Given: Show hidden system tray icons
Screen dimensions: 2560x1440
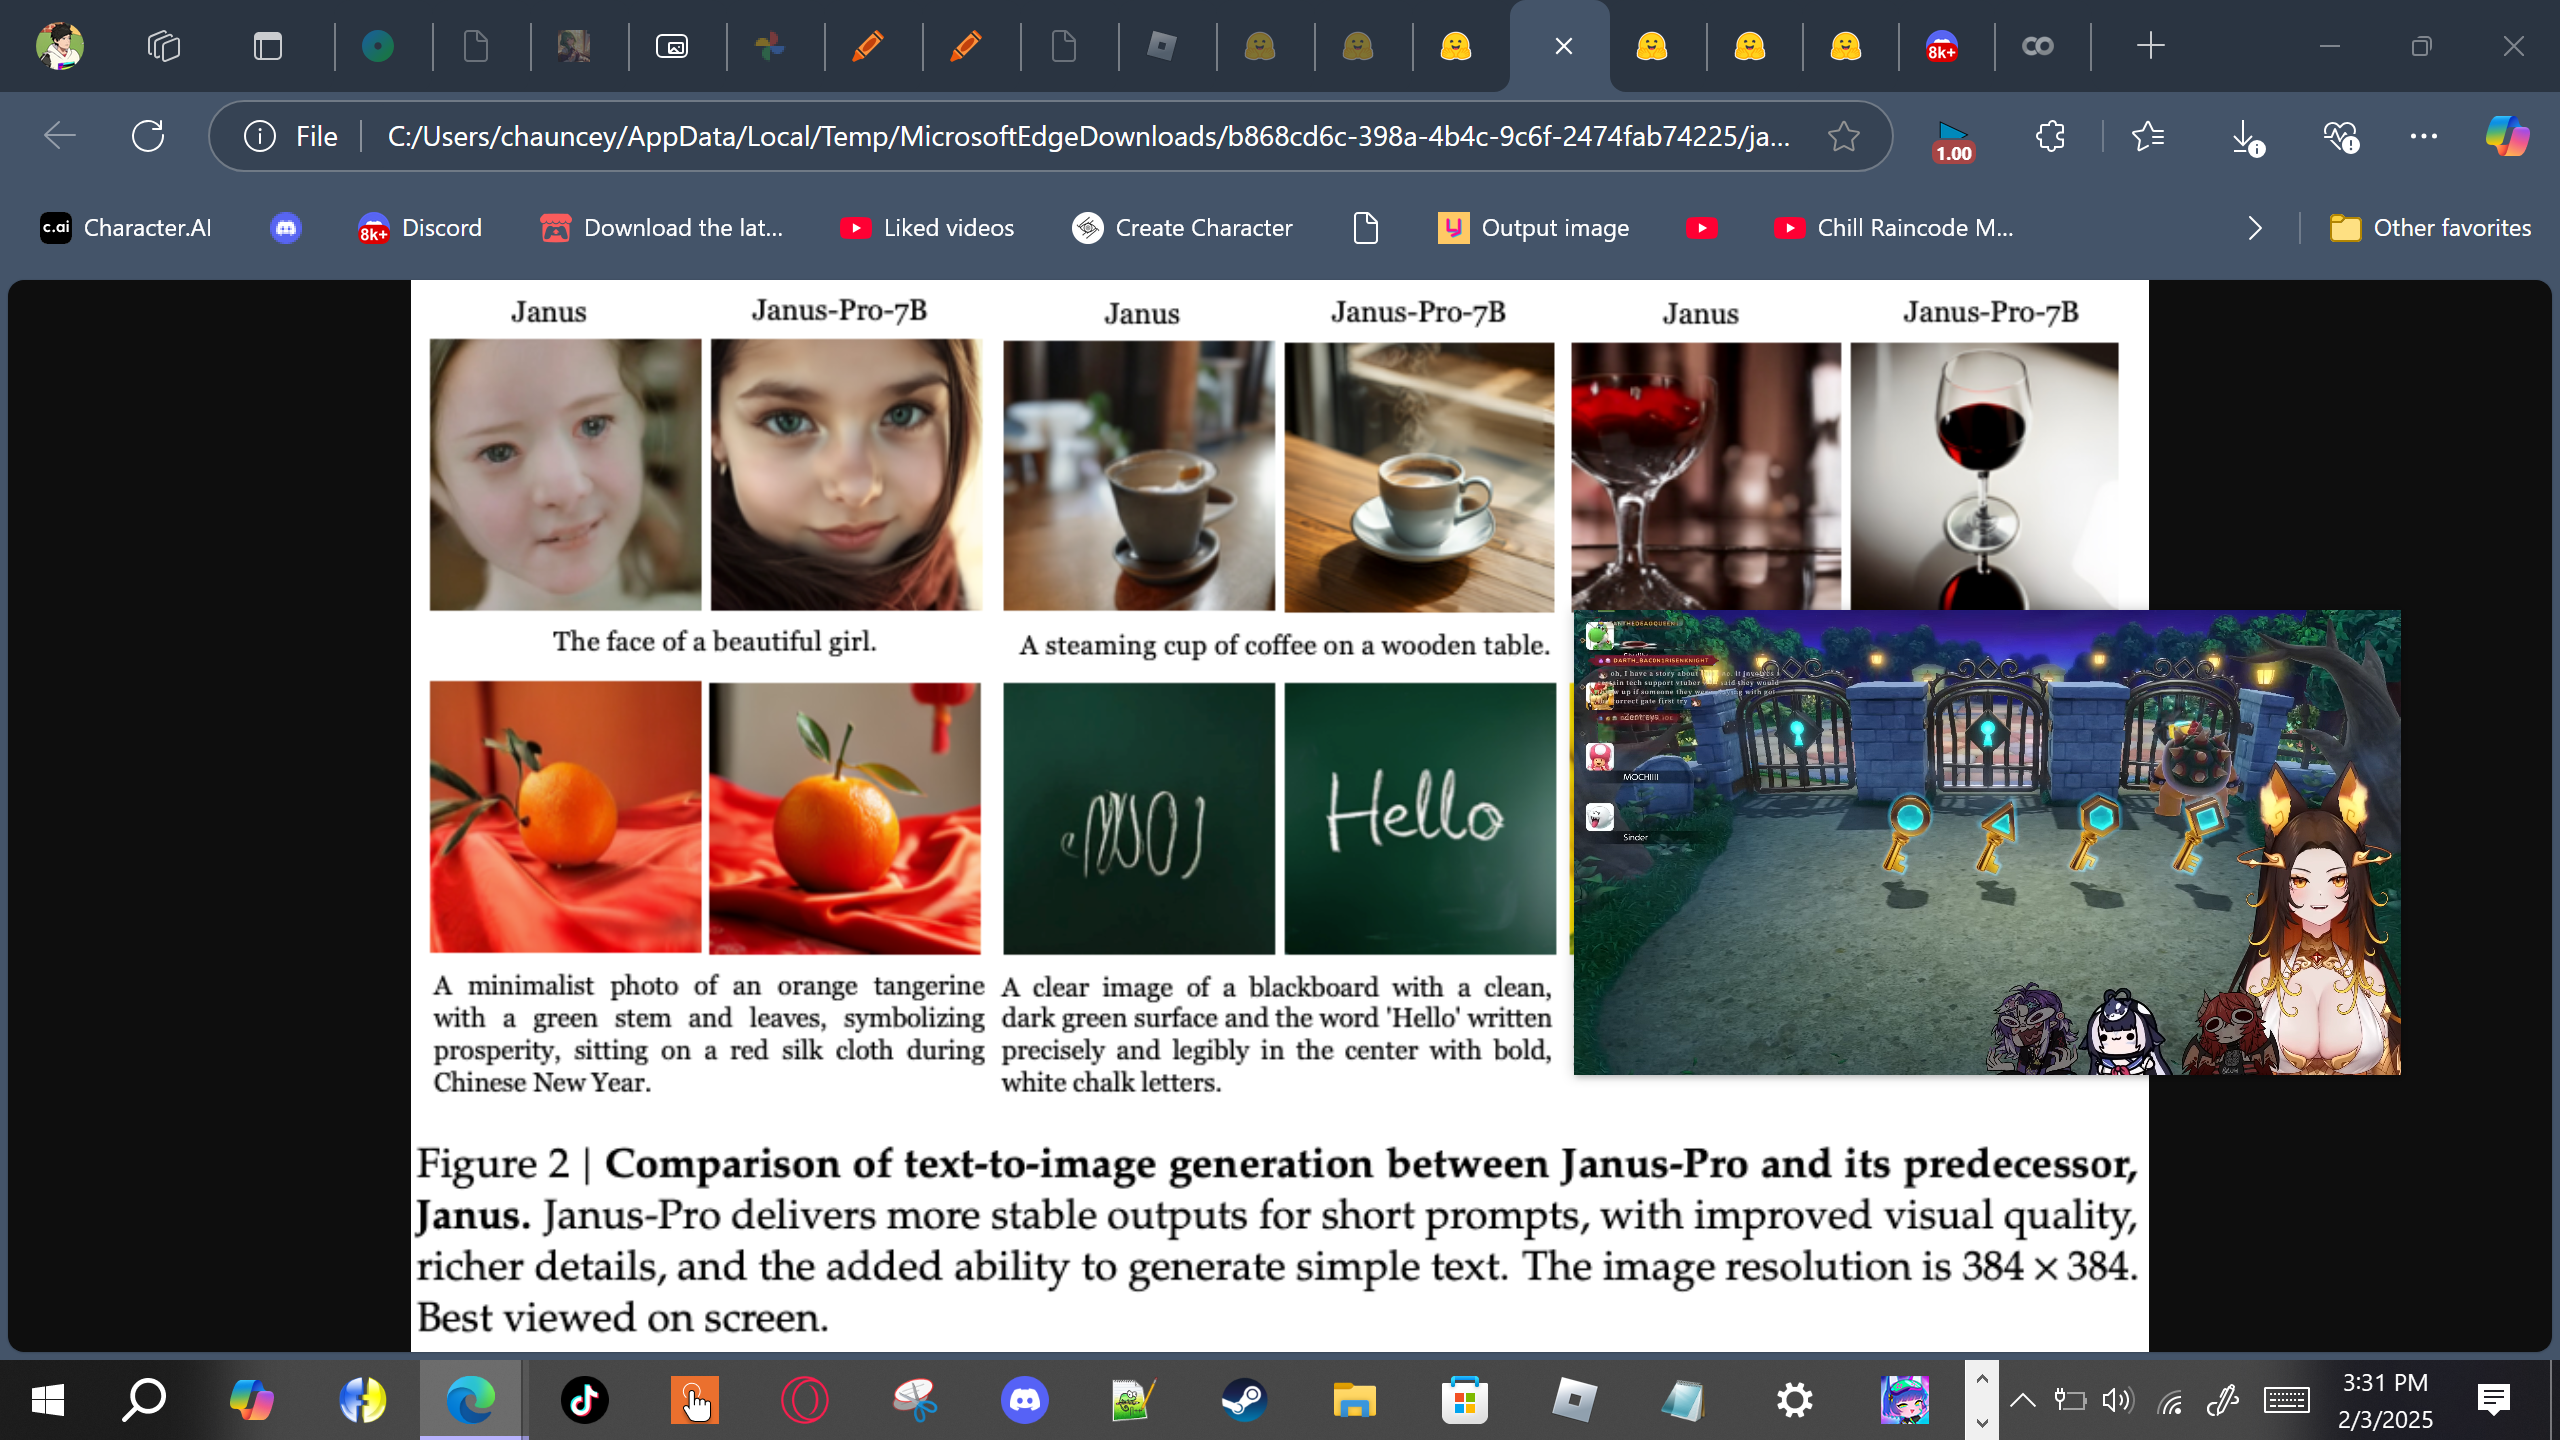Looking at the screenshot, I should pos(2022,1400).
